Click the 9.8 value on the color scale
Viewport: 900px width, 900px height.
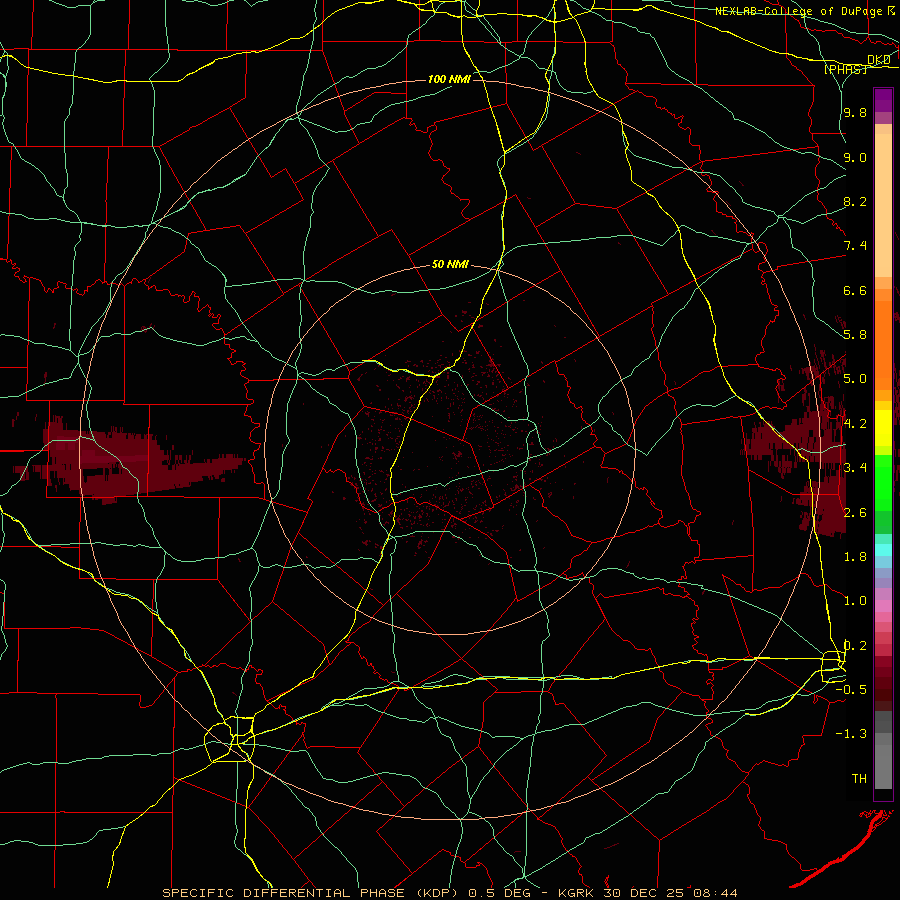(855, 112)
